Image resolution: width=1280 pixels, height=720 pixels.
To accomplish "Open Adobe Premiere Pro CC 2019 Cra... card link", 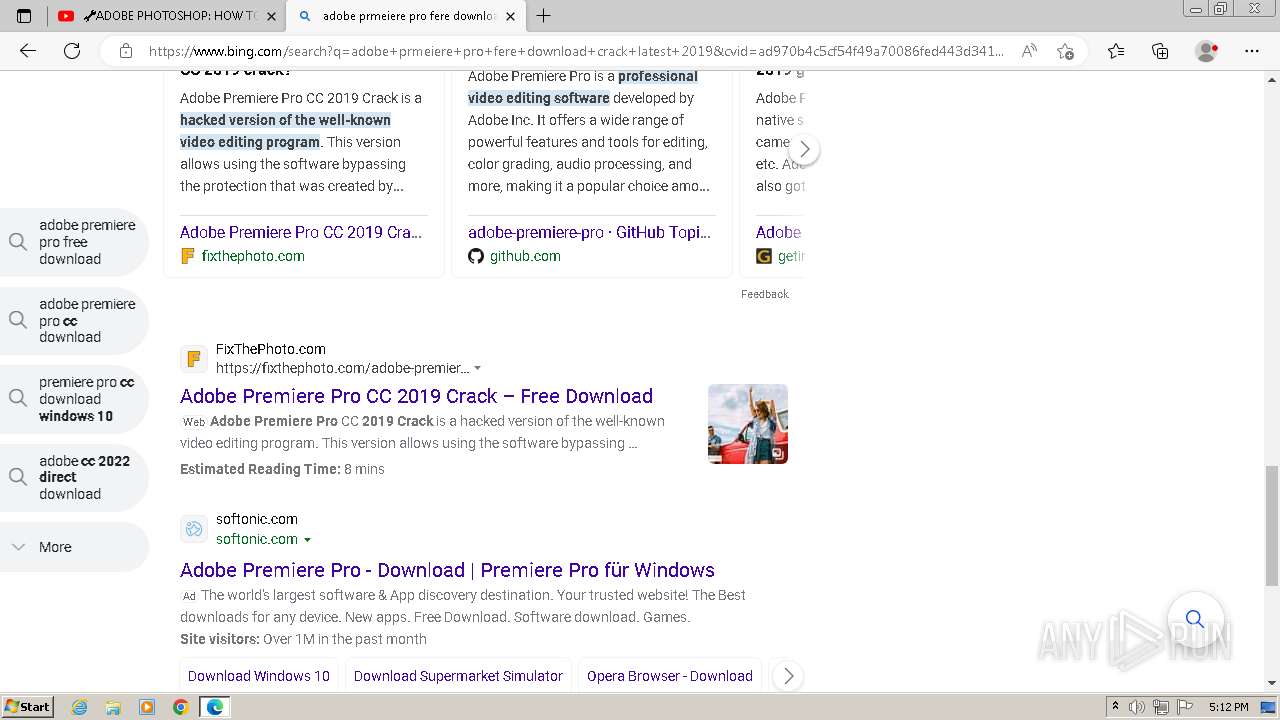I will (x=301, y=232).
